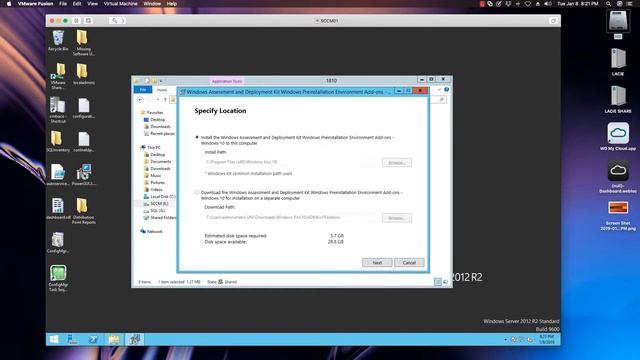Select Music under This PC

pyautogui.click(x=153, y=176)
